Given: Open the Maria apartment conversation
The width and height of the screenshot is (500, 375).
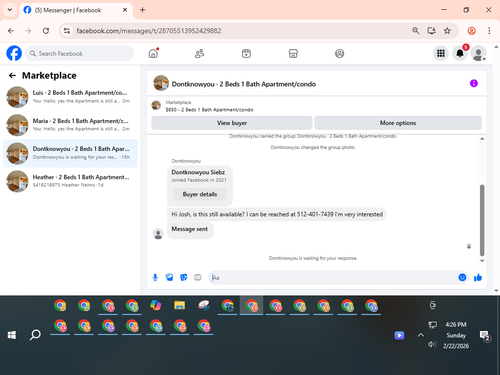Looking at the screenshot, I should coord(70,125).
